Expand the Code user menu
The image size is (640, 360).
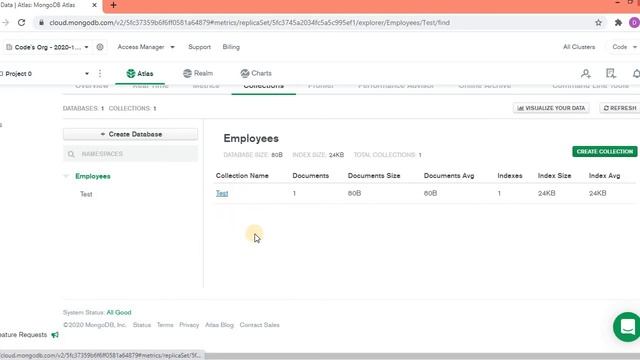pos(624,47)
